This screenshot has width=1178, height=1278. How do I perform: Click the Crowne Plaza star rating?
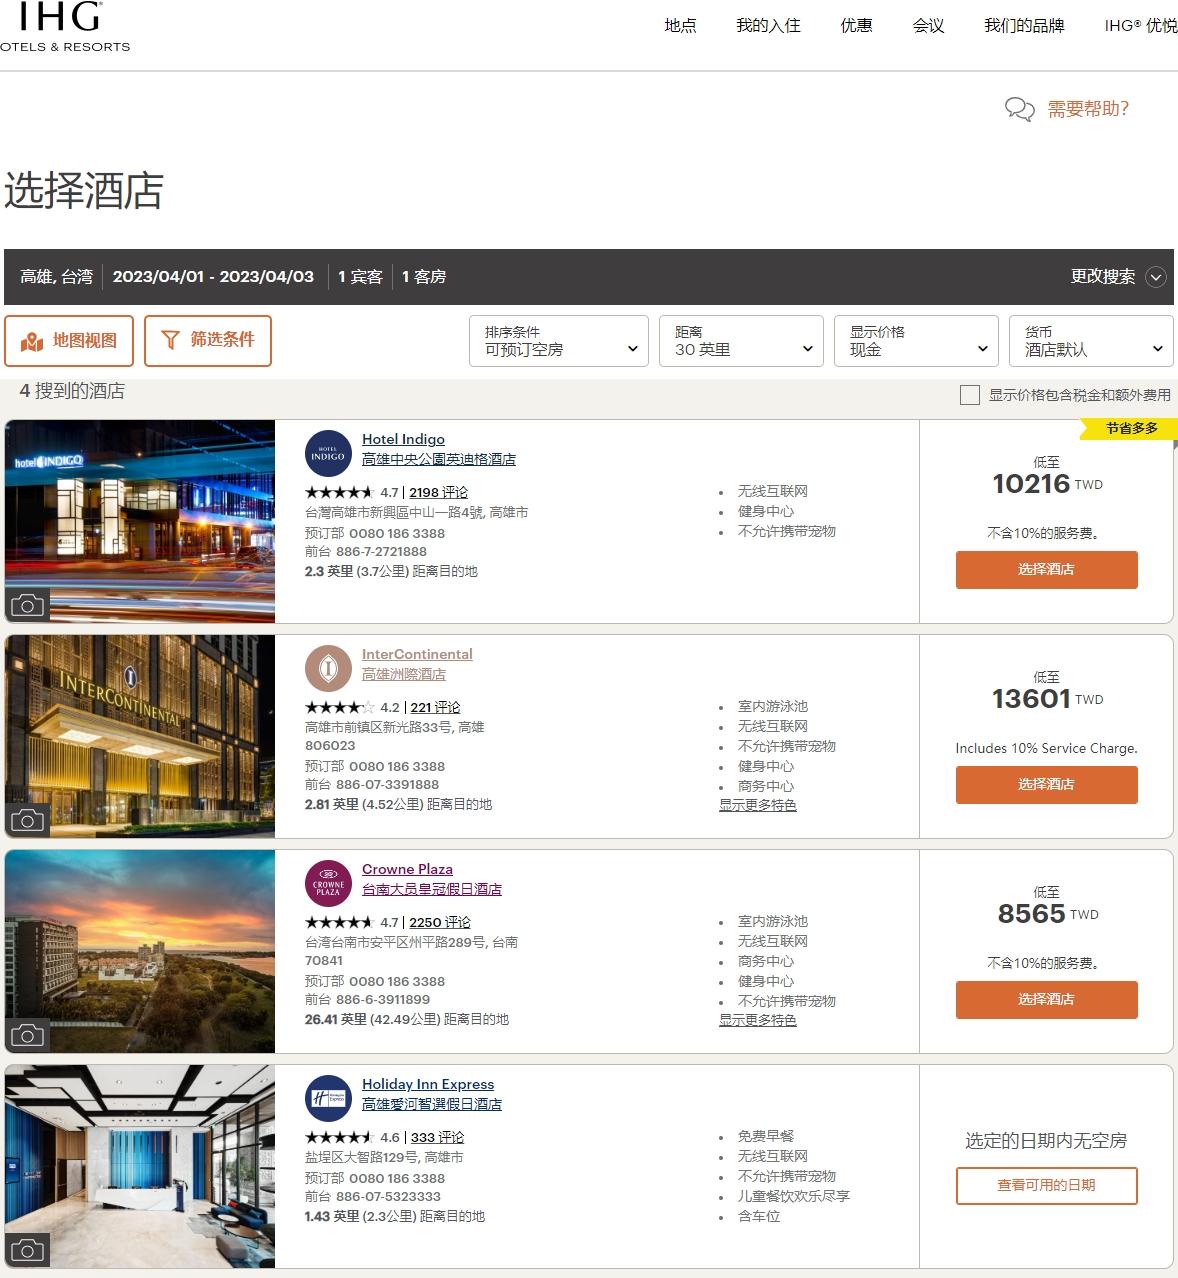tap(339, 922)
